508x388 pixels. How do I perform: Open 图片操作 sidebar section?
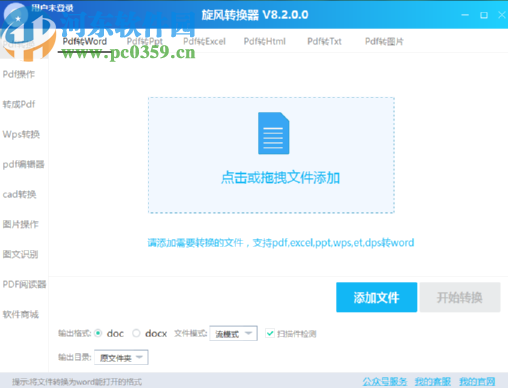pos(21,224)
